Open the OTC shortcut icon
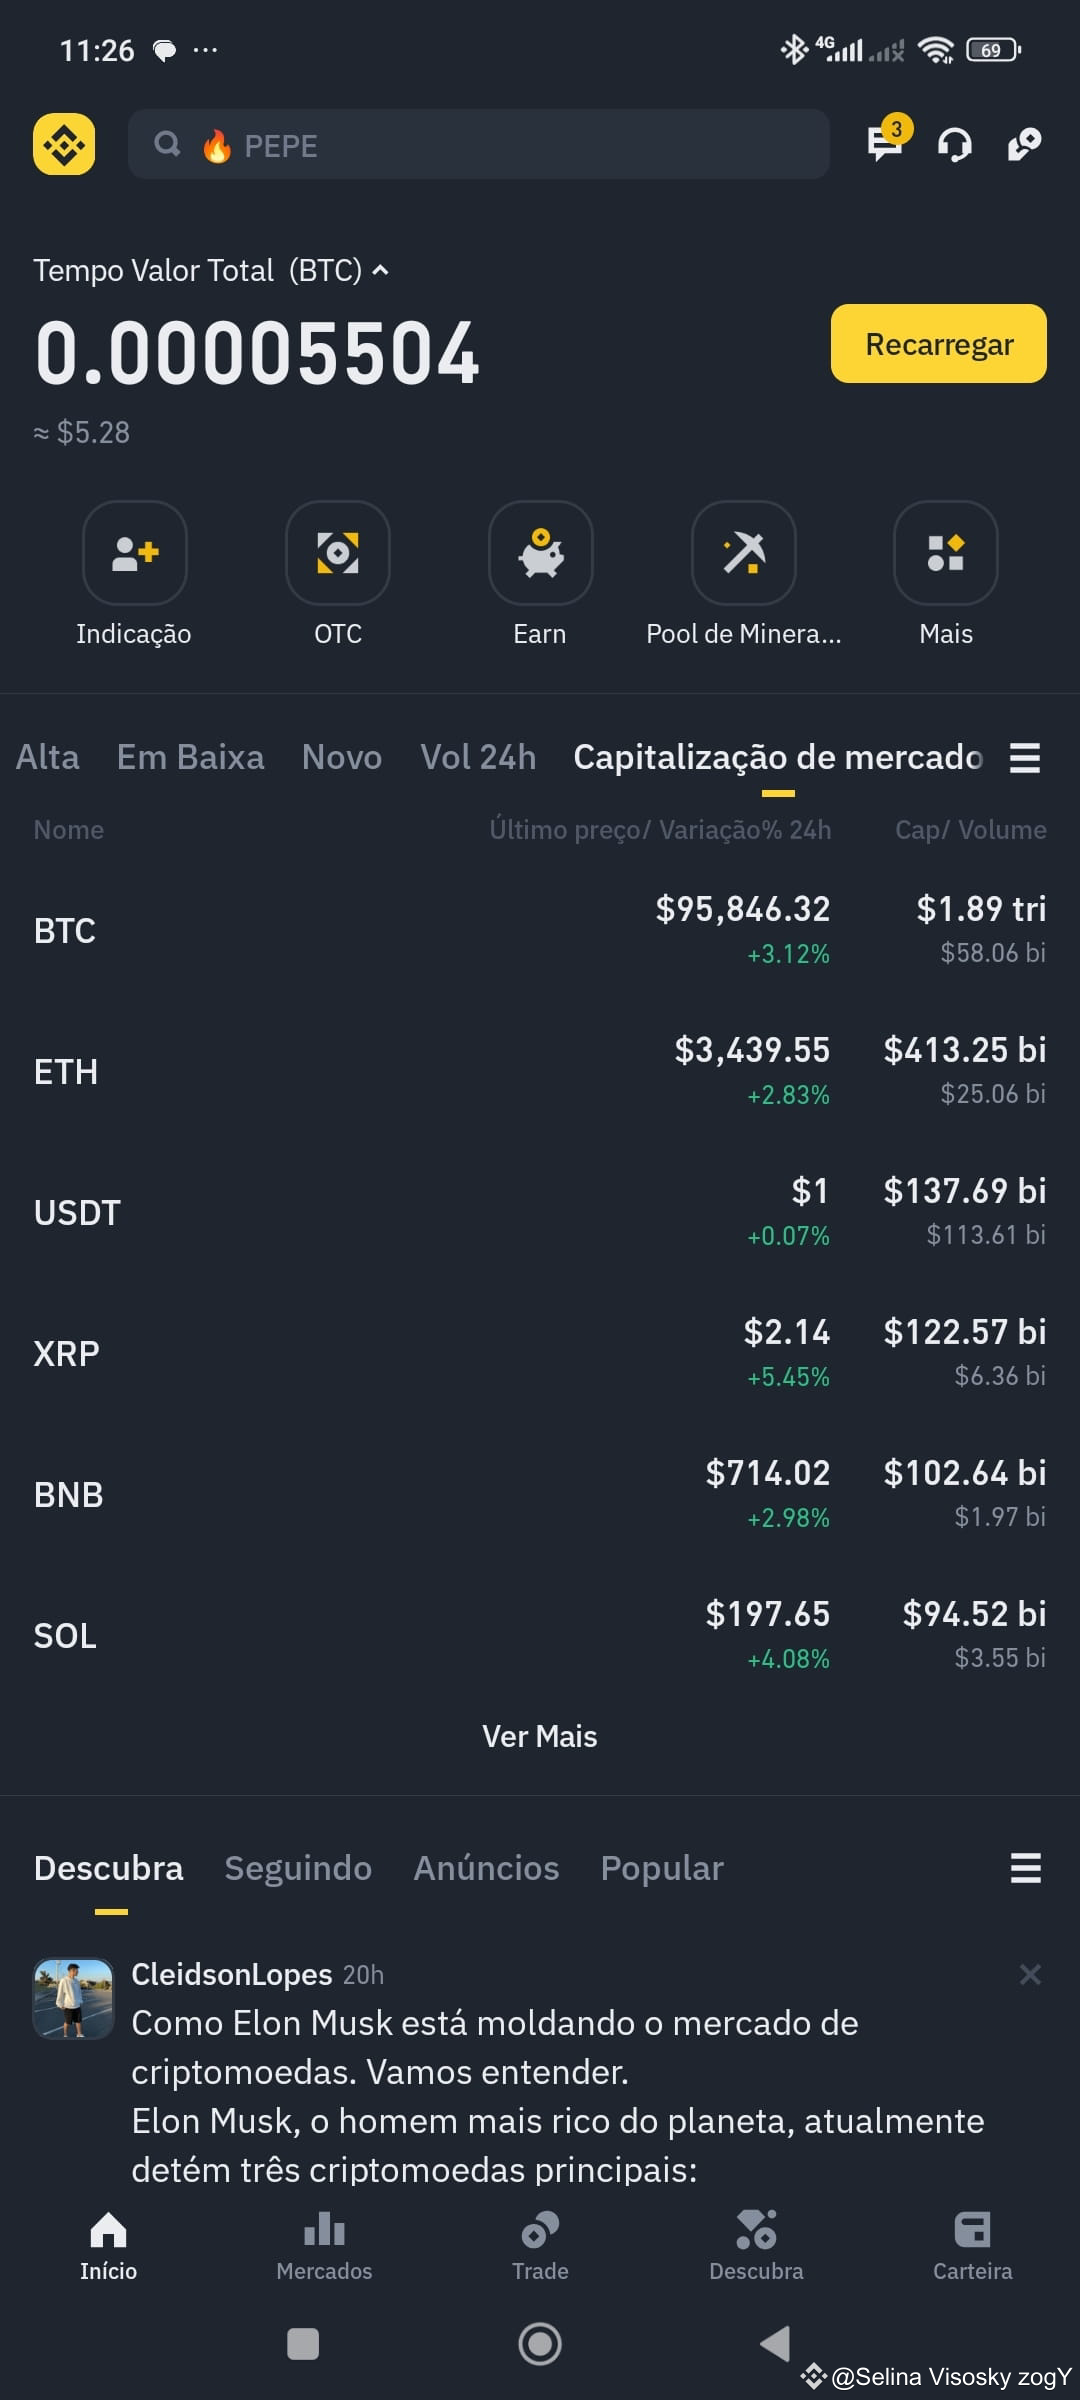The height and width of the screenshot is (2400, 1080). coord(338,553)
